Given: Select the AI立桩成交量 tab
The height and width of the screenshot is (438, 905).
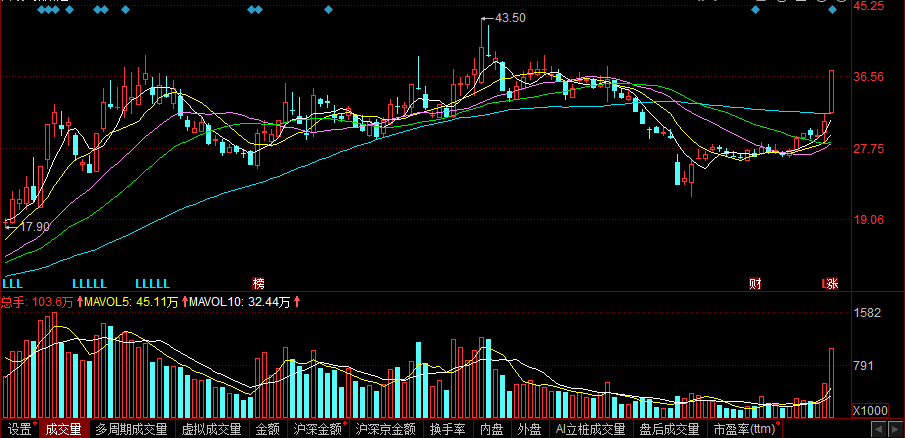Looking at the screenshot, I should coord(590,429).
